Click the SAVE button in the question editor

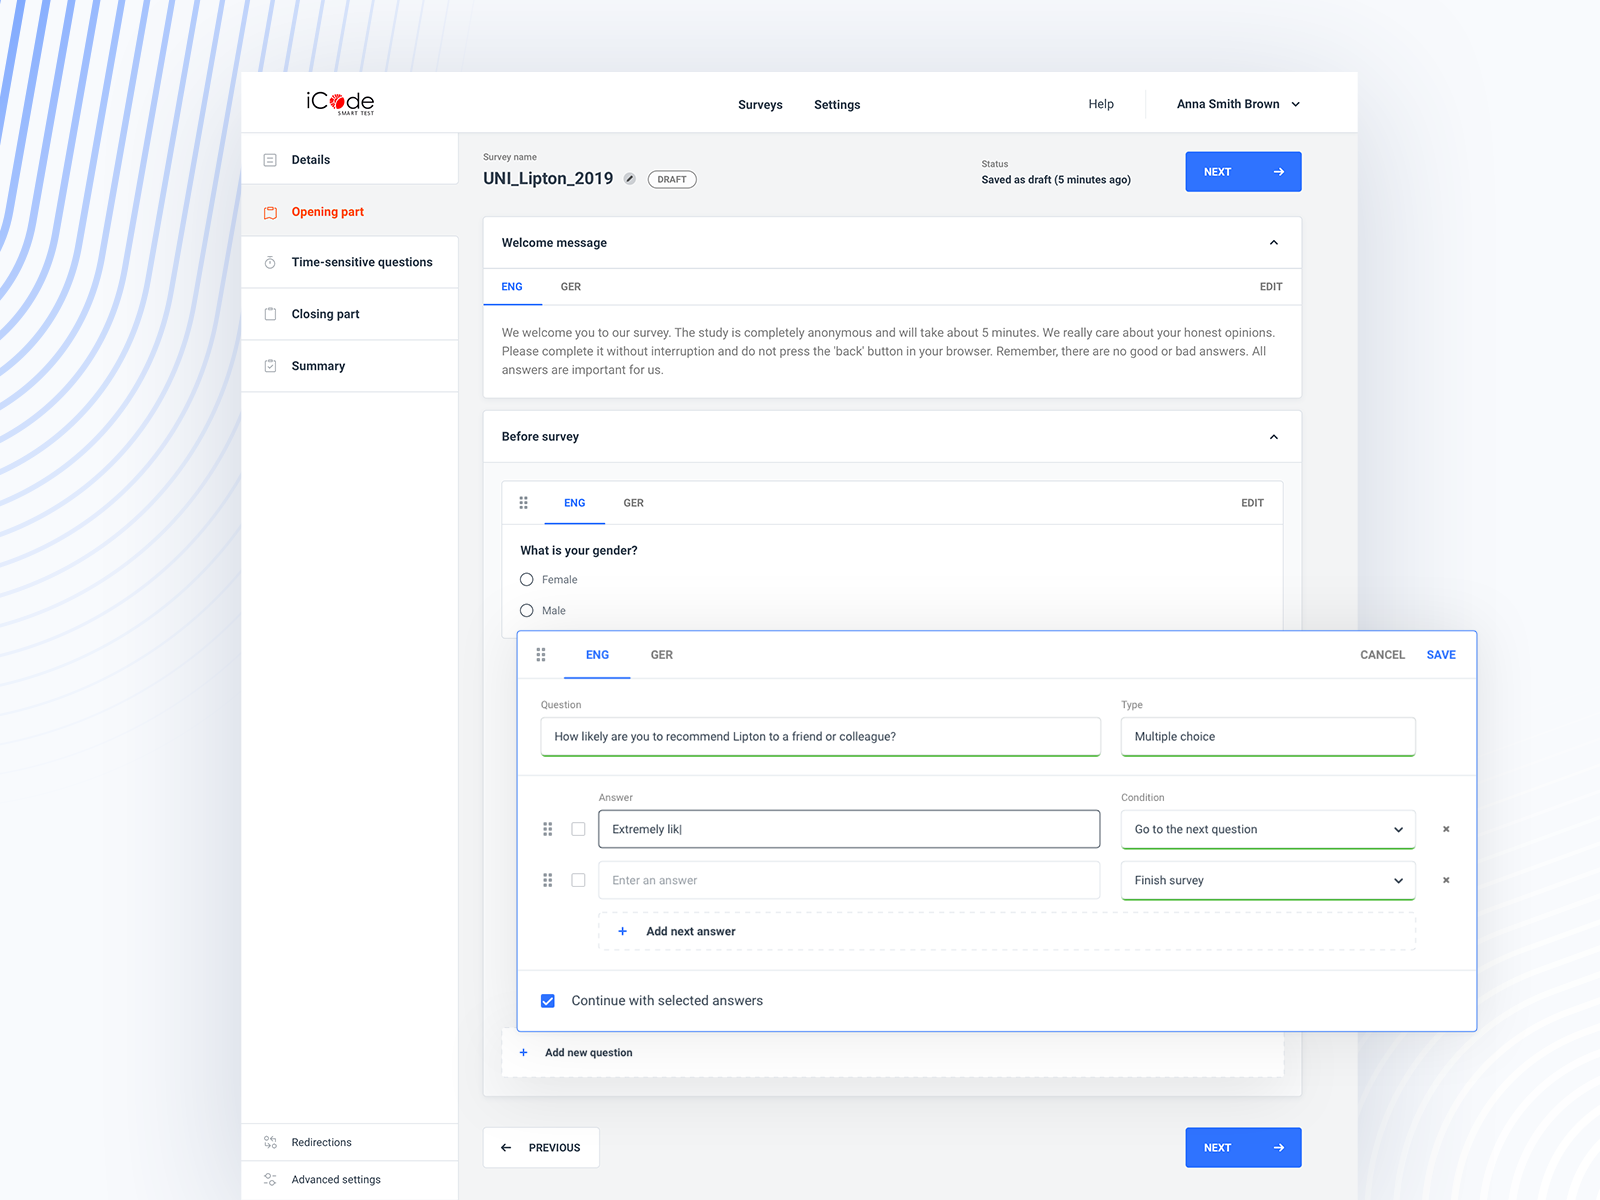tap(1441, 655)
